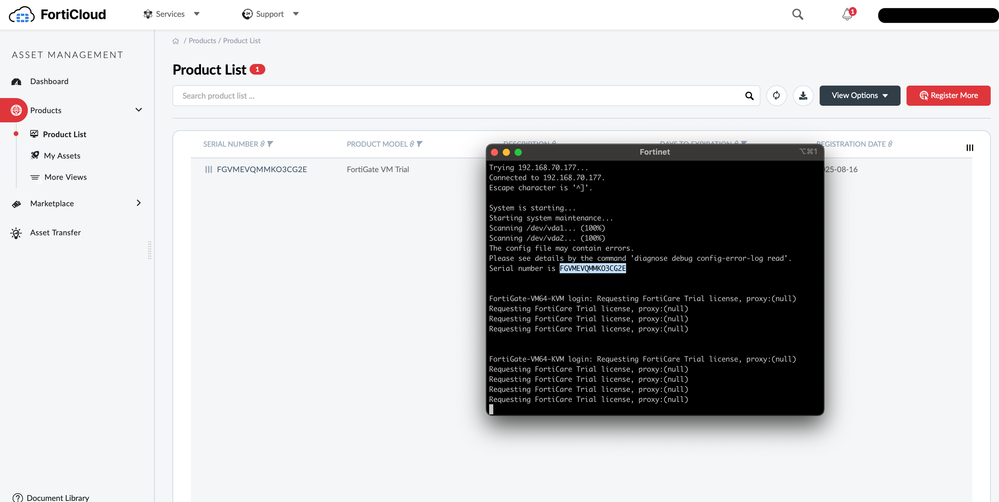The width and height of the screenshot is (999, 502).
Task: Click search magnifier in product list search box
Action: click(x=750, y=96)
